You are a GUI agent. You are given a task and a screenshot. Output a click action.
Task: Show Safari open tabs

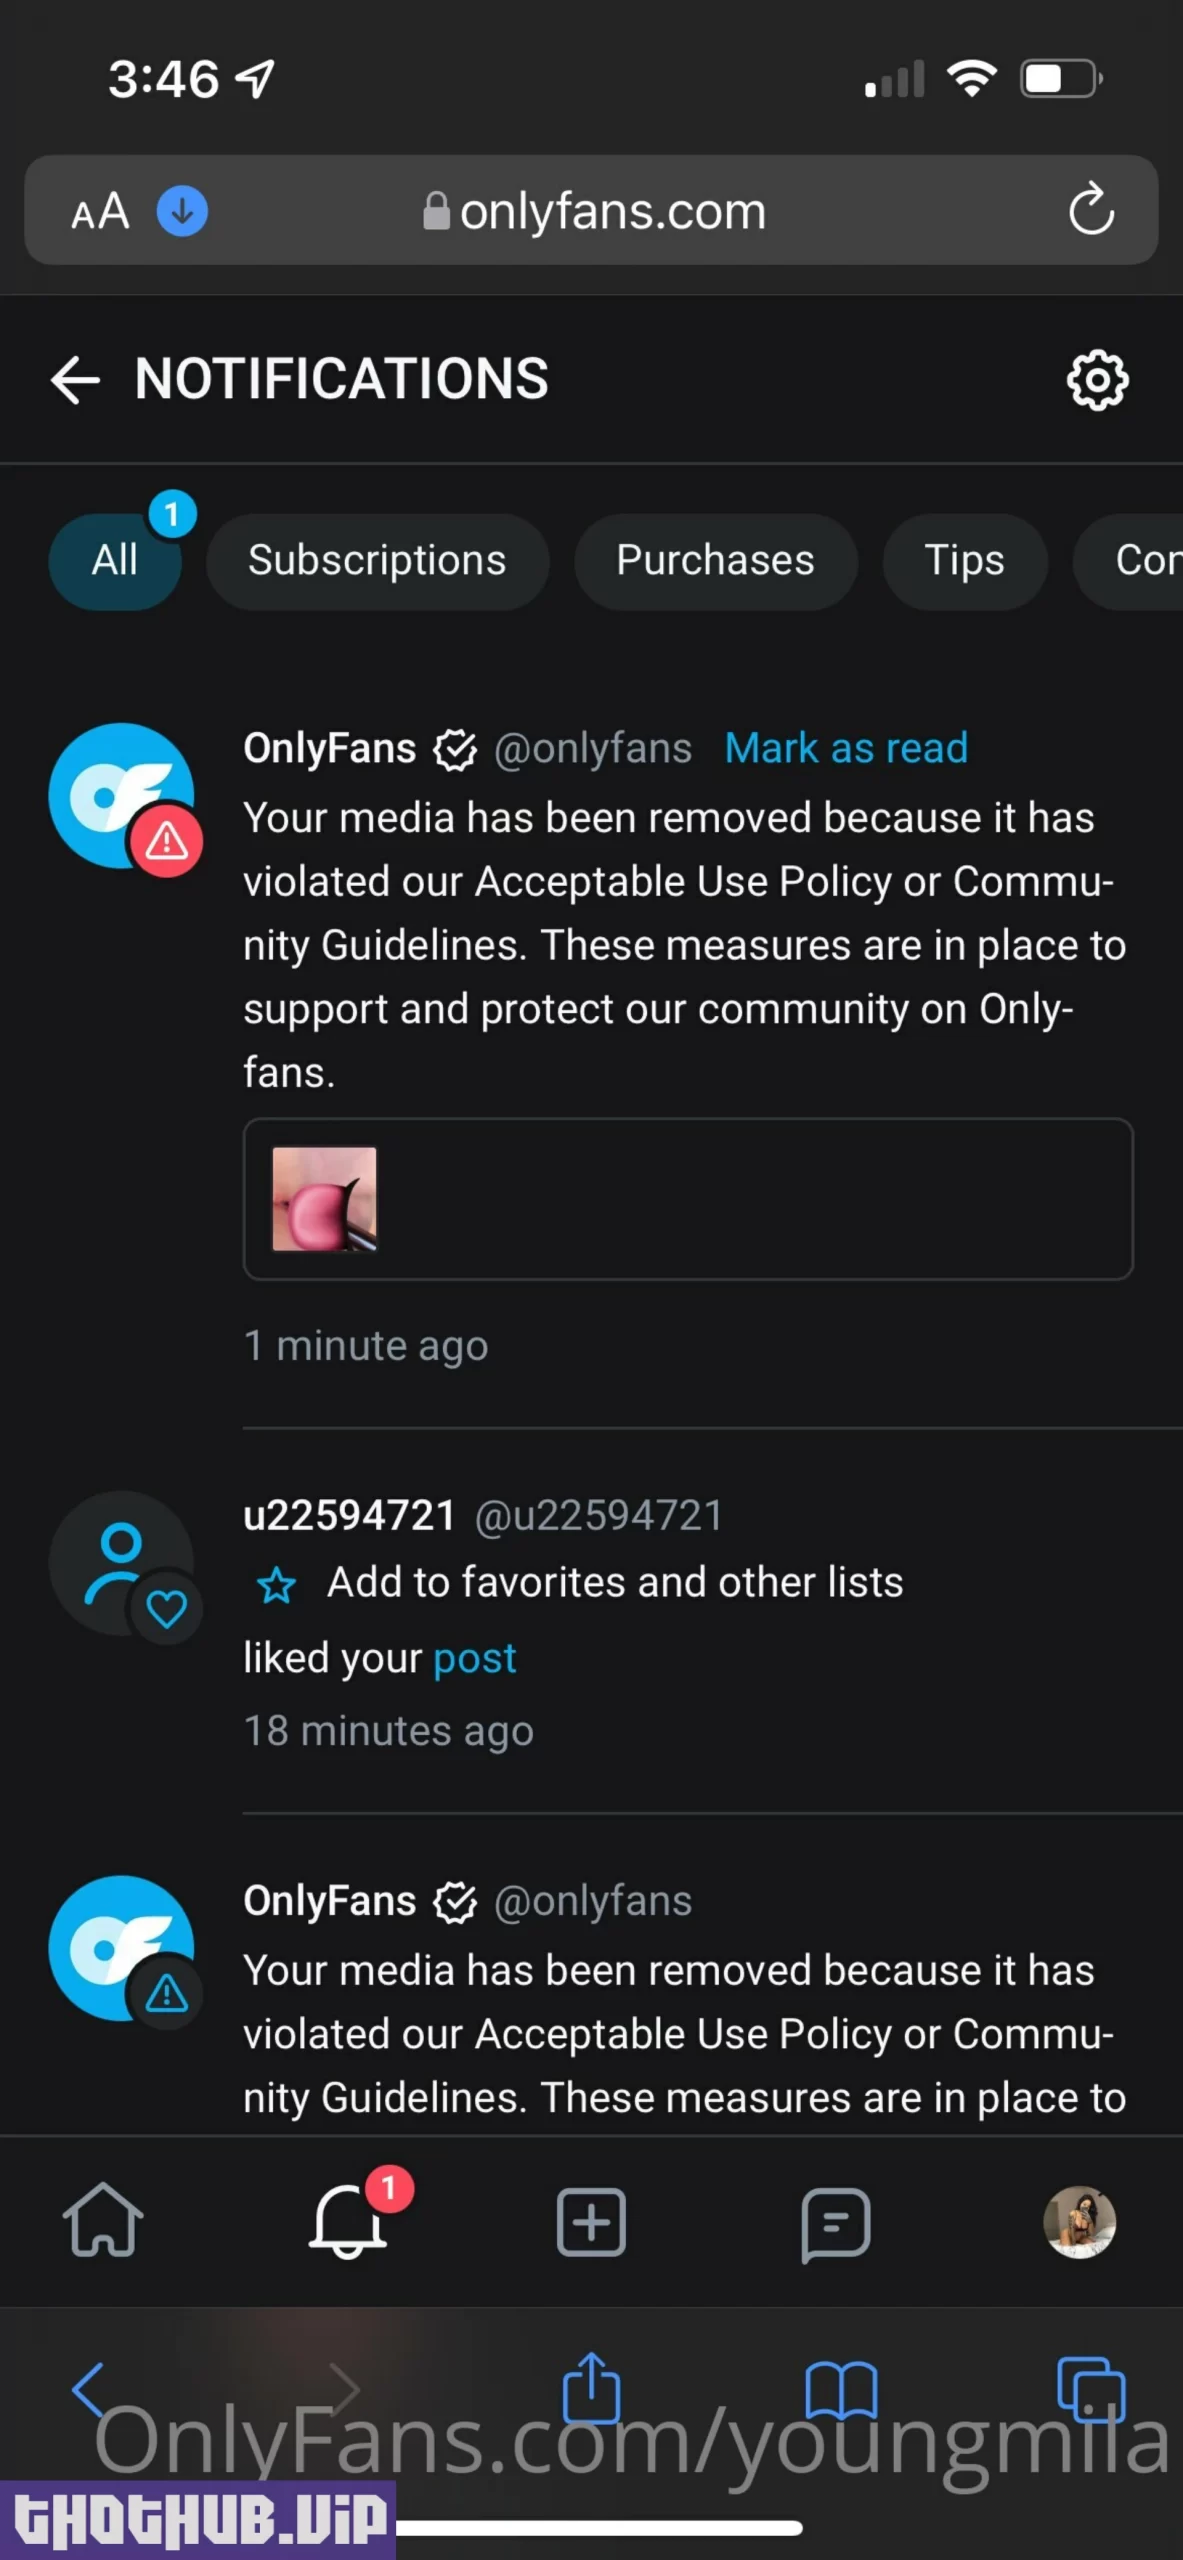click(1090, 2390)
